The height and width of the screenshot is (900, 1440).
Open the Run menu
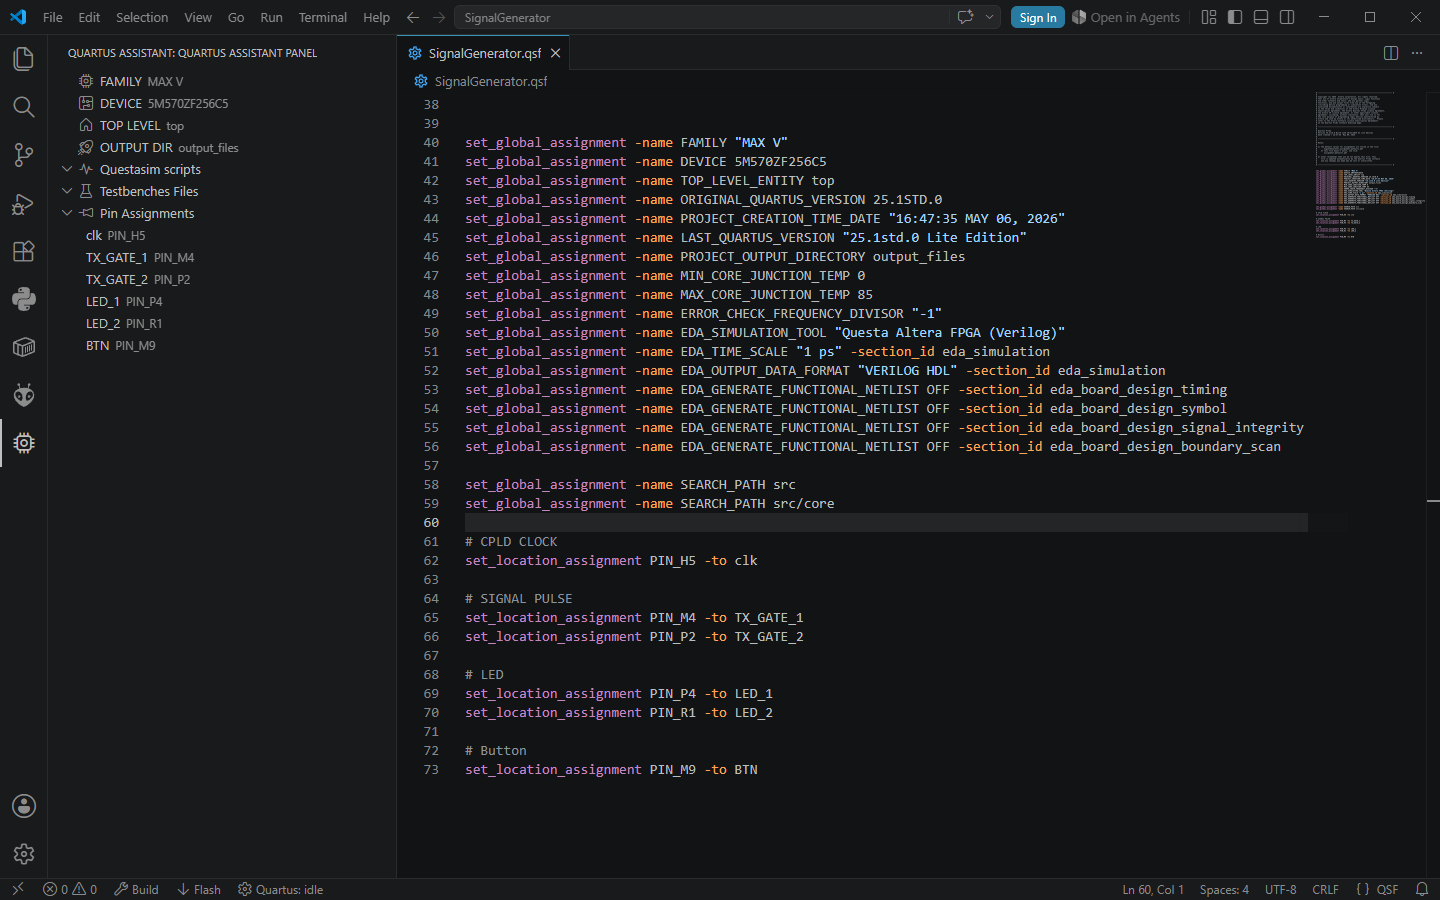click(x=271, y=17)
